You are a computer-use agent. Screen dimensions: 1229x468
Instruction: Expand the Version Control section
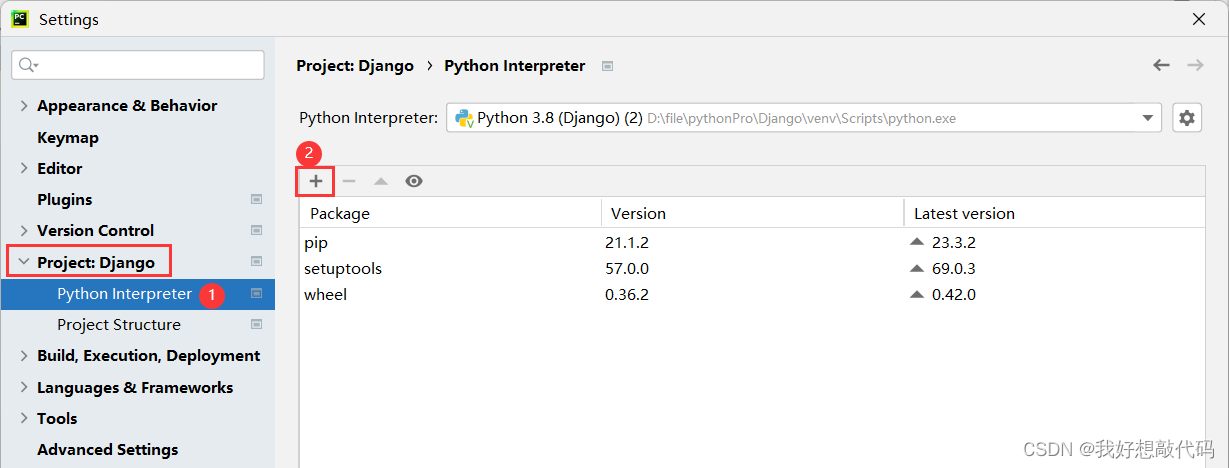[x=24, y=230]
